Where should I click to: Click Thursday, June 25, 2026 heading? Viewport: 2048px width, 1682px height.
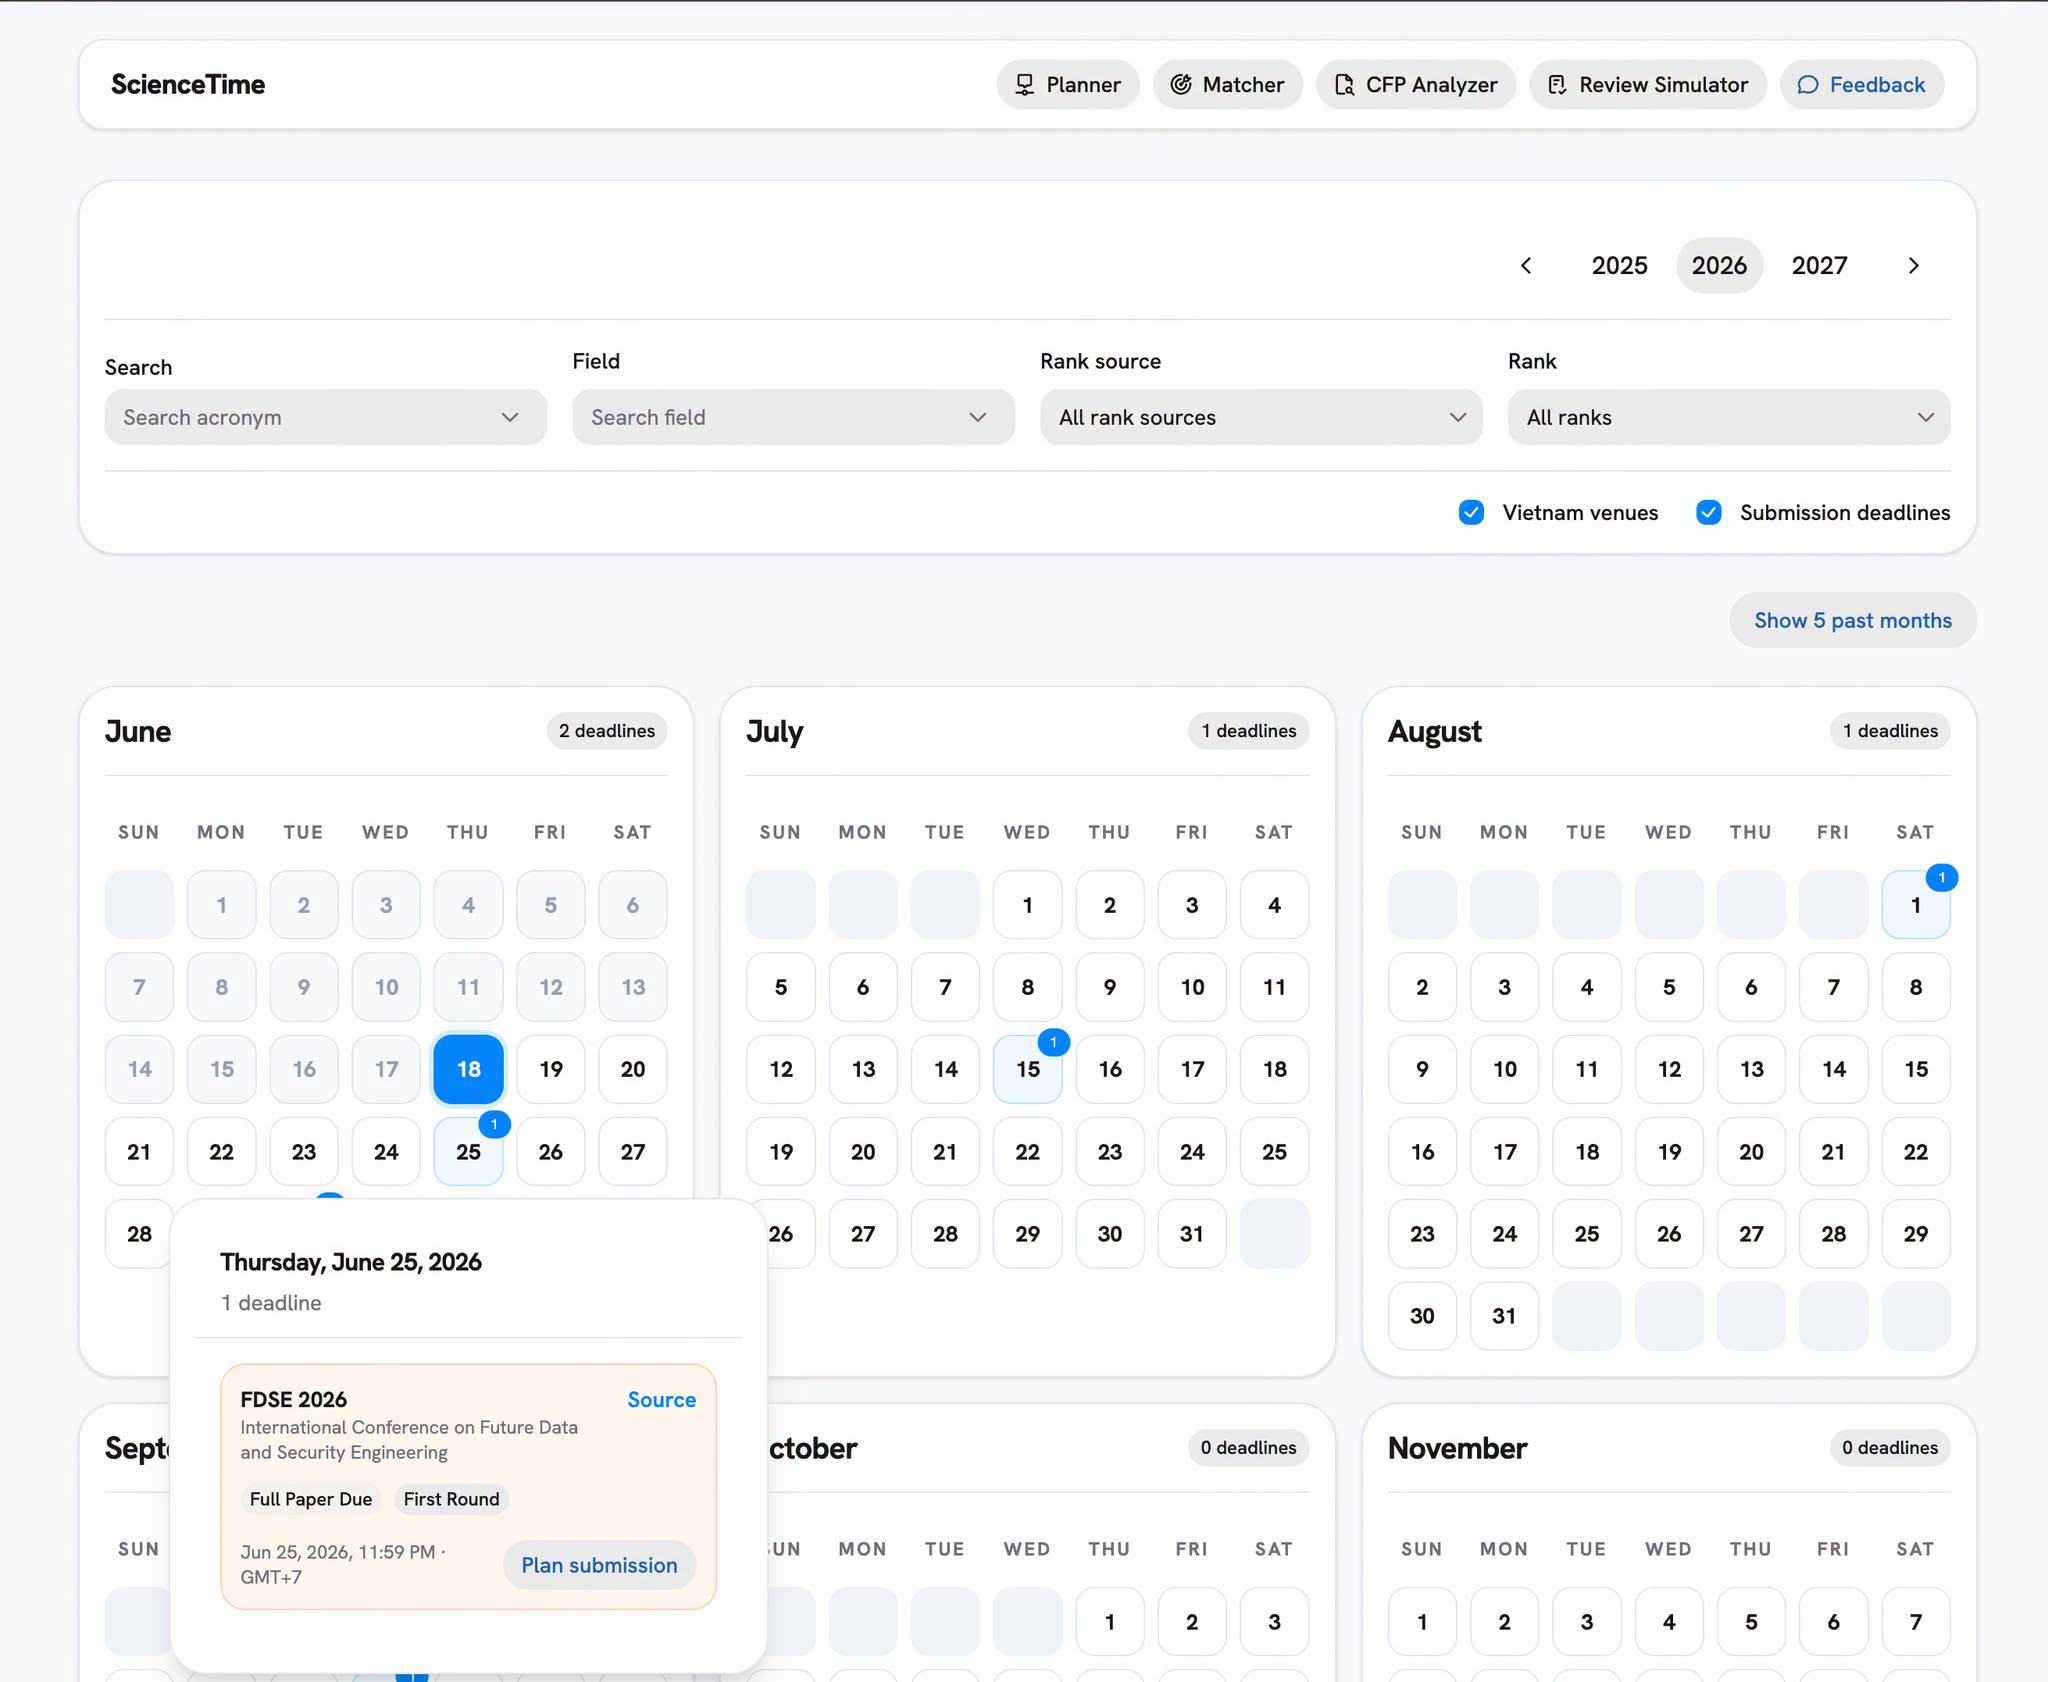point(351,1262)
